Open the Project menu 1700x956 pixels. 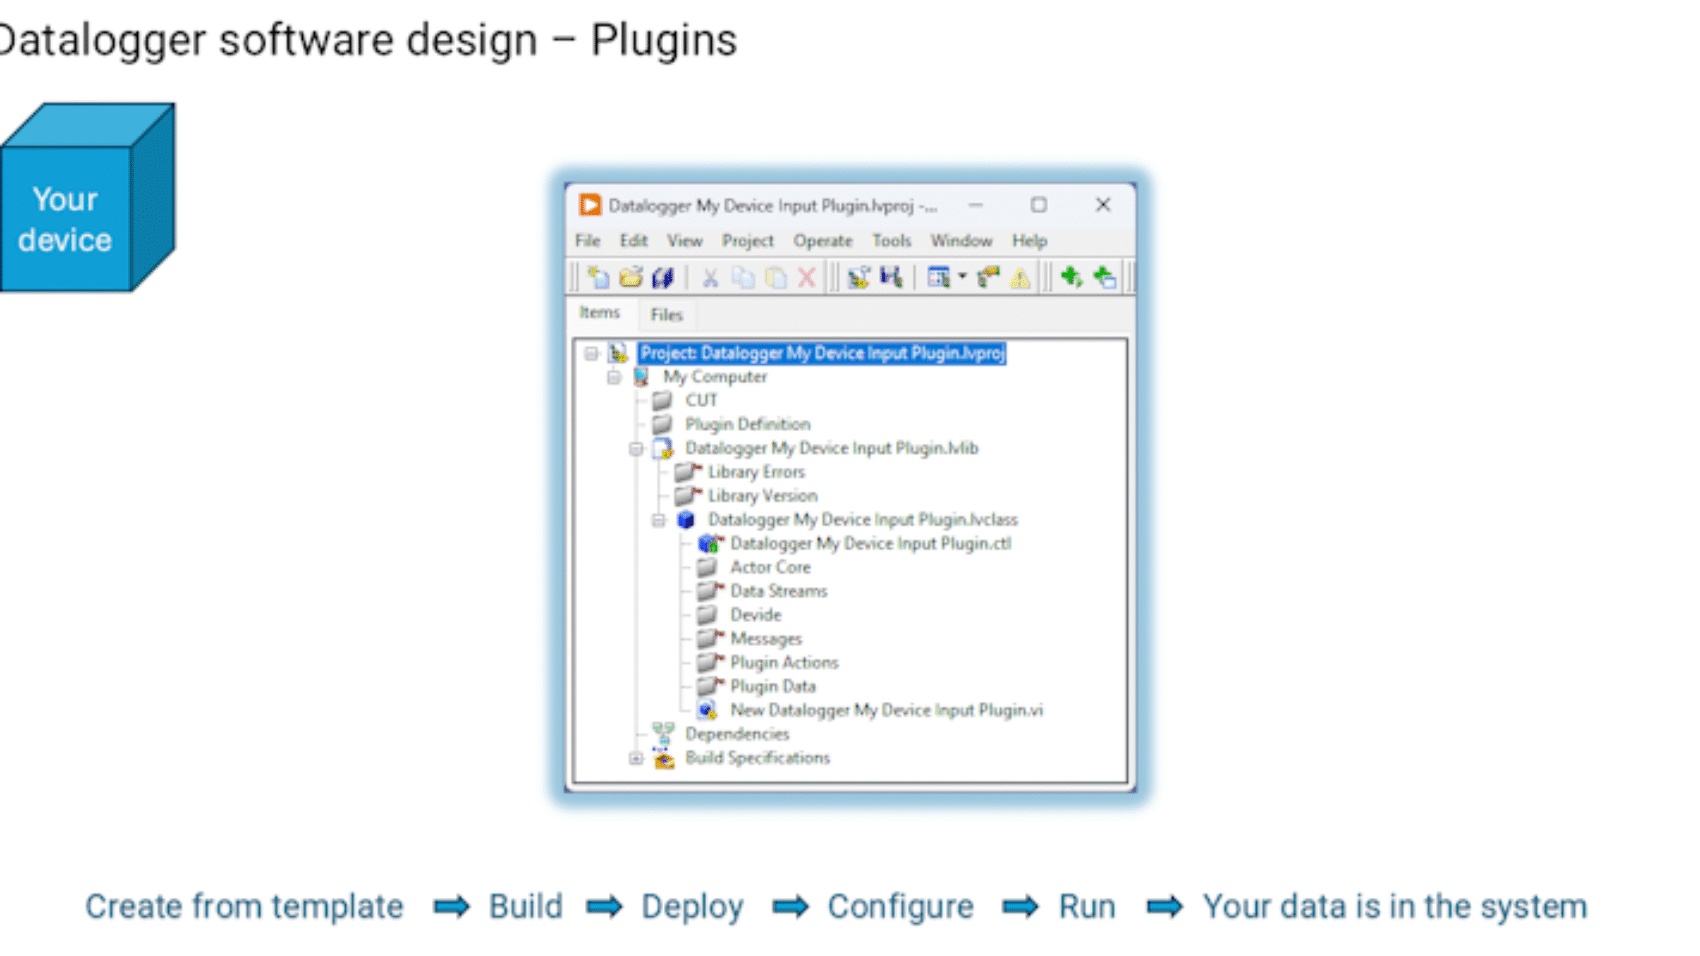click(747, 241)
